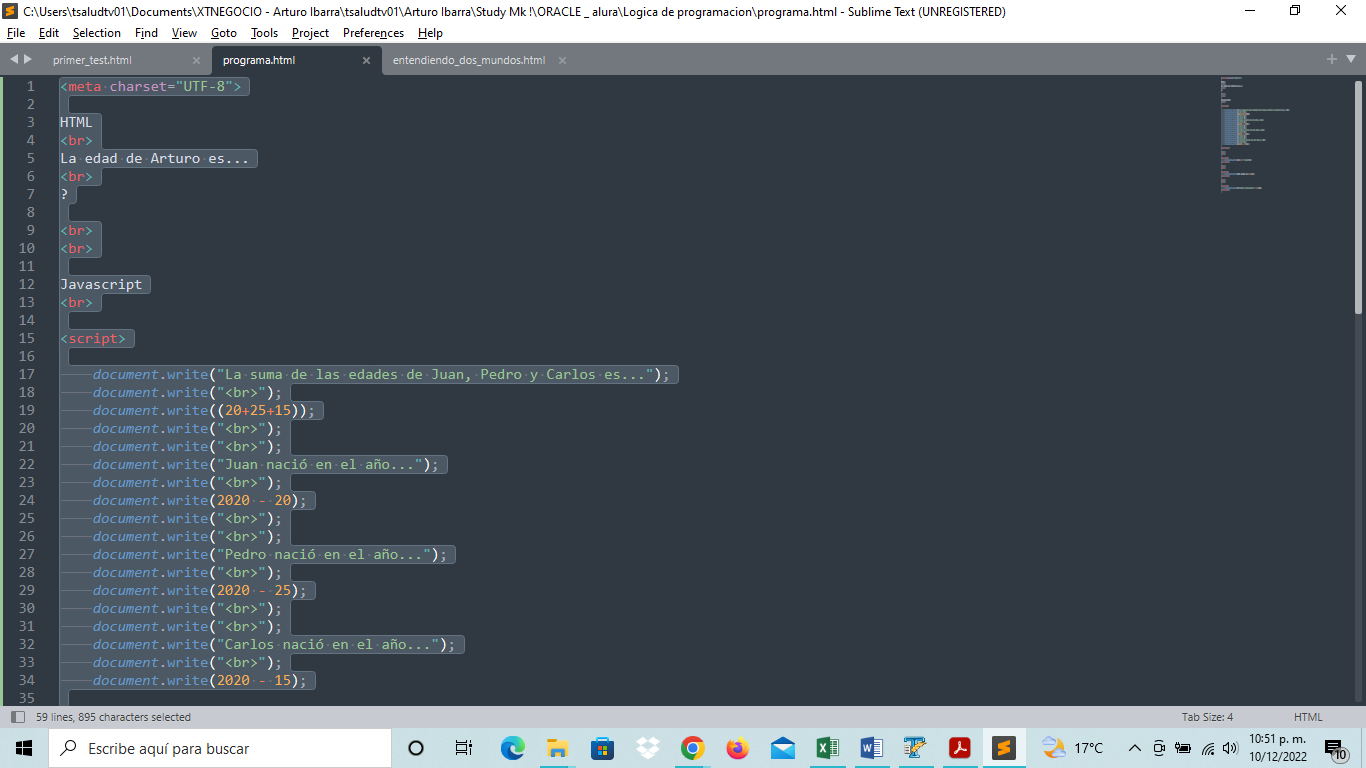Launch Microsoft Edge from taskbar
Image resolution: width=1366 pixels, height=768 pixels.
(x=512, y=748)
